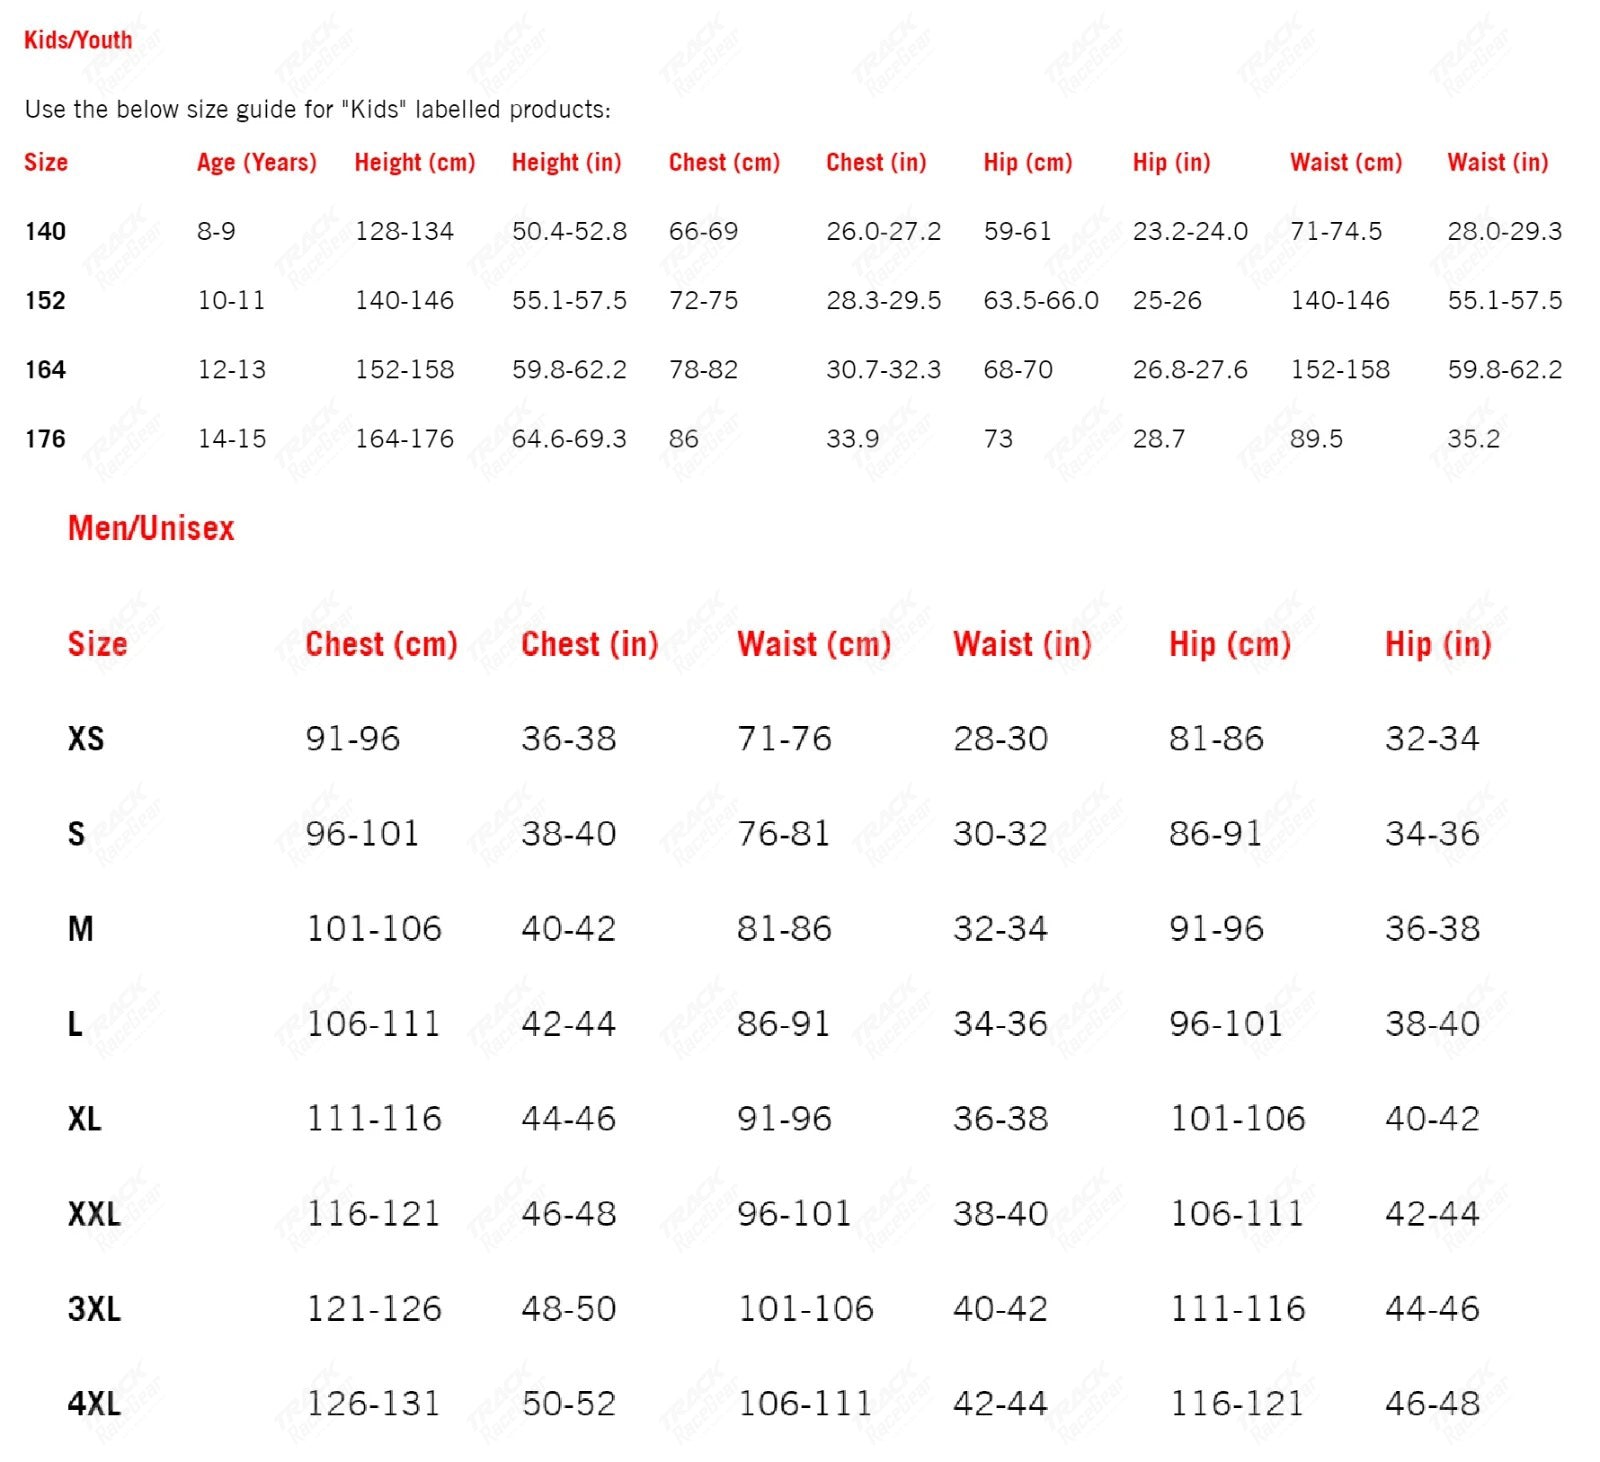The height and width of the screenshot is (1462, 1600).
Task: Click the Height (in) column header
Action: (x=566, y=162)
